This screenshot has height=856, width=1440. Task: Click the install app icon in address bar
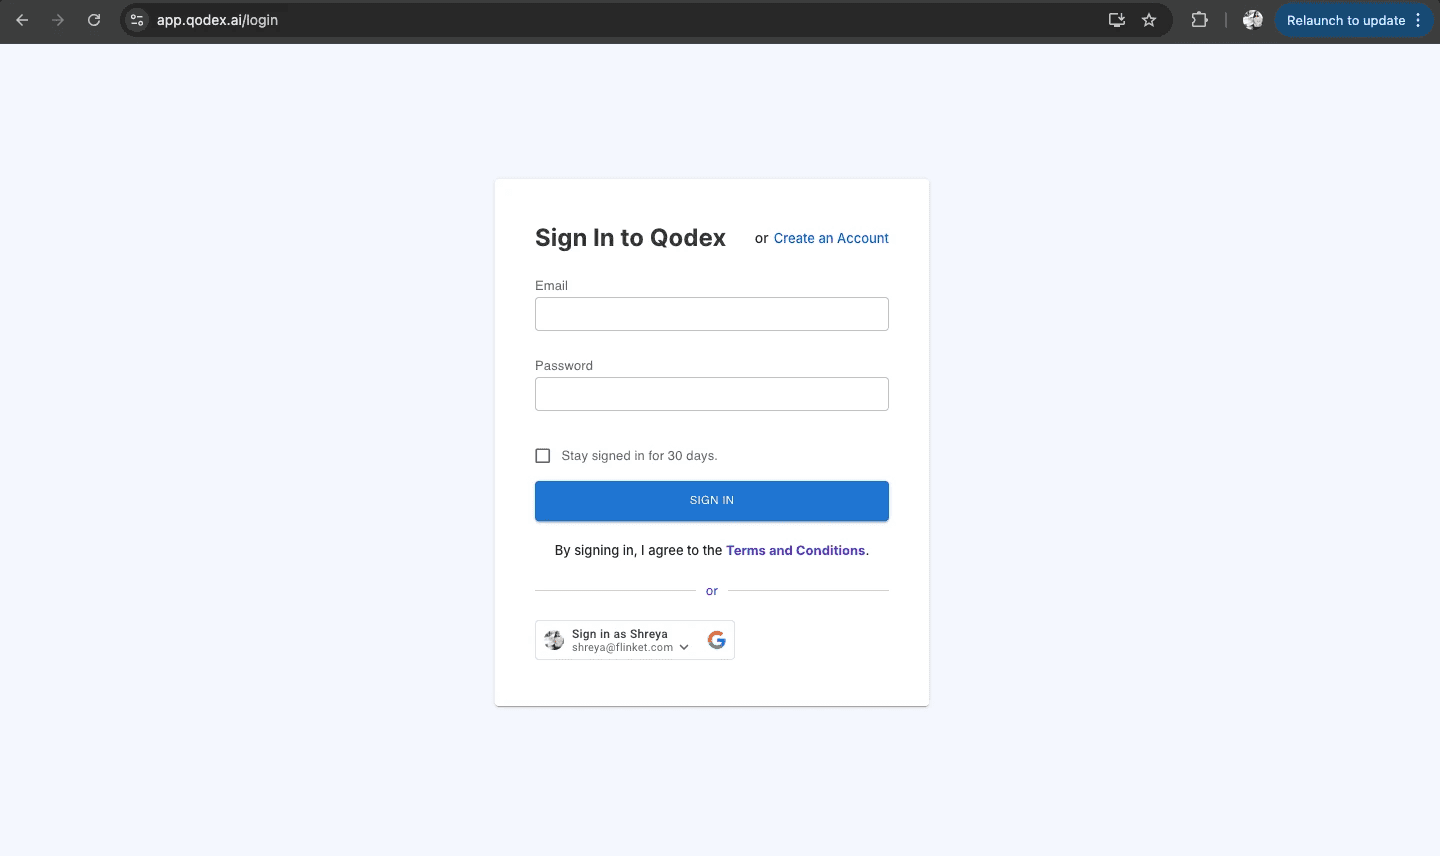[1117, 20]
